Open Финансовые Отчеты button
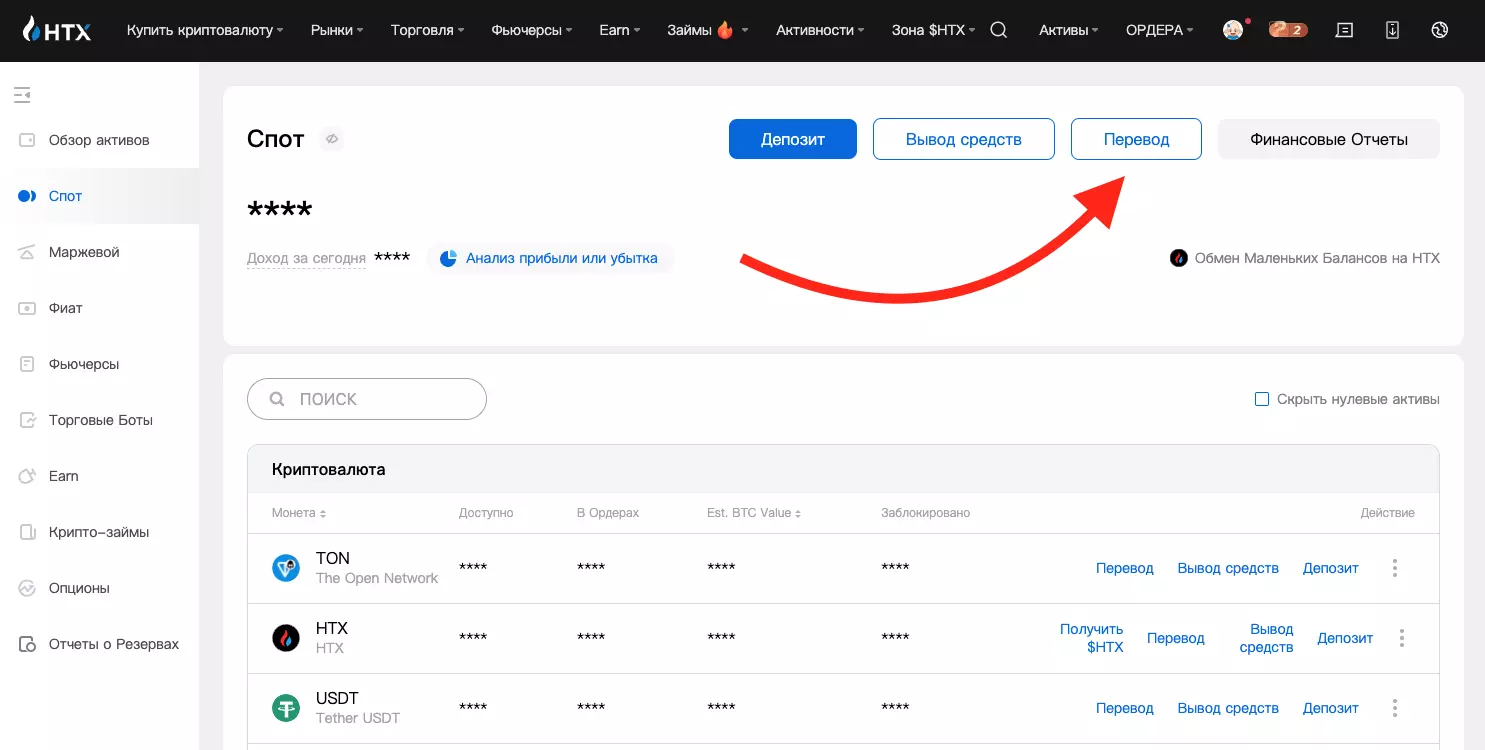The image size is (1485, 750). 1329,139
